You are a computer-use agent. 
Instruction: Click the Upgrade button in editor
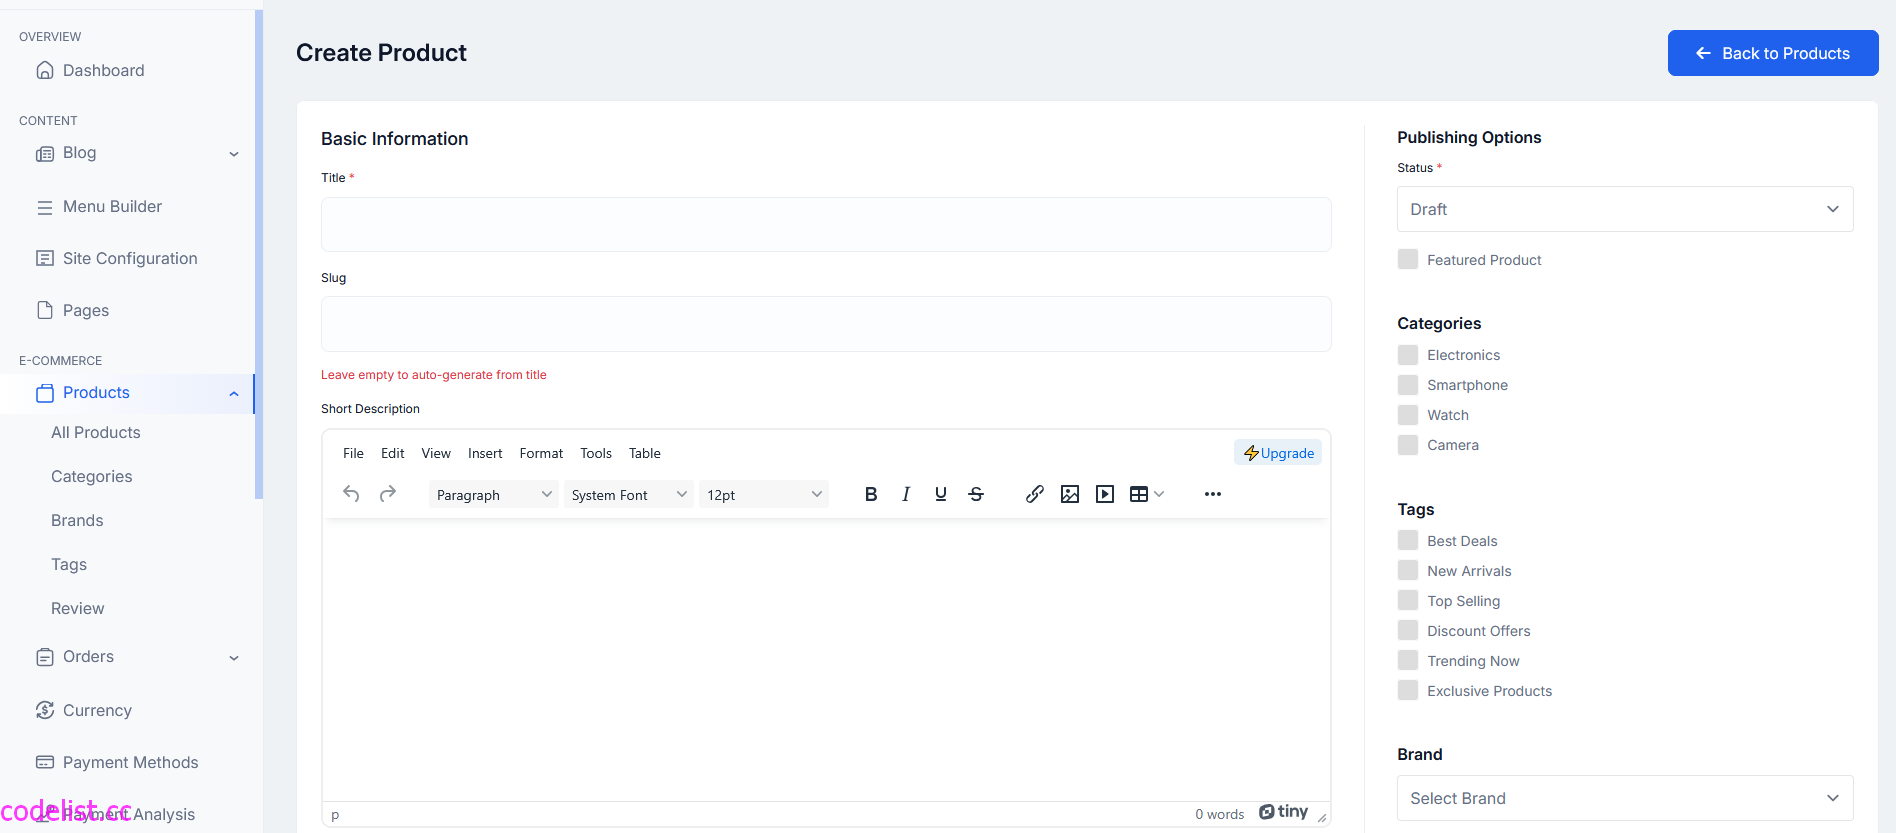(1278, 453)
